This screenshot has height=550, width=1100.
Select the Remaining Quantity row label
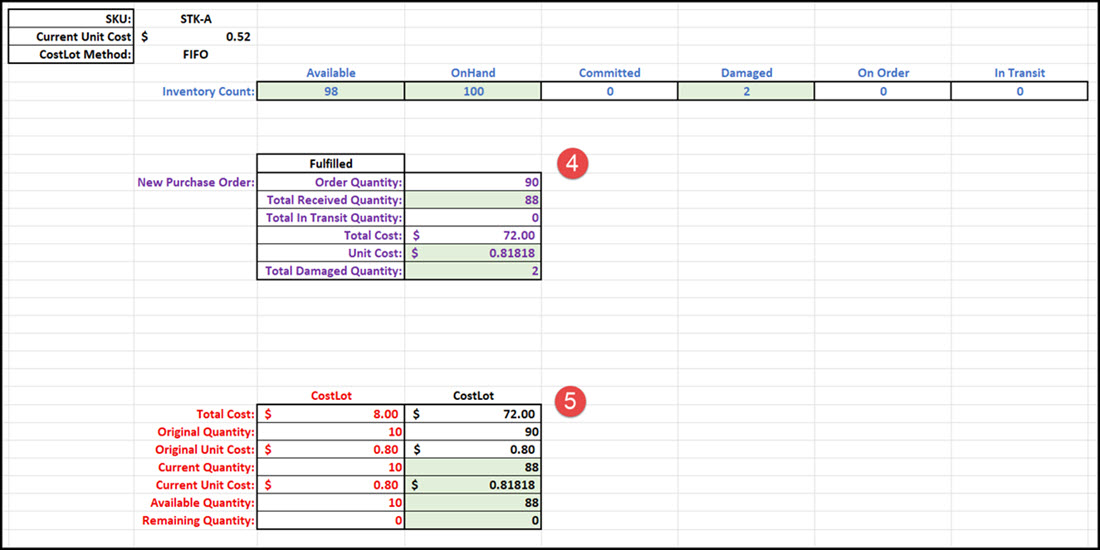point(198,521)
